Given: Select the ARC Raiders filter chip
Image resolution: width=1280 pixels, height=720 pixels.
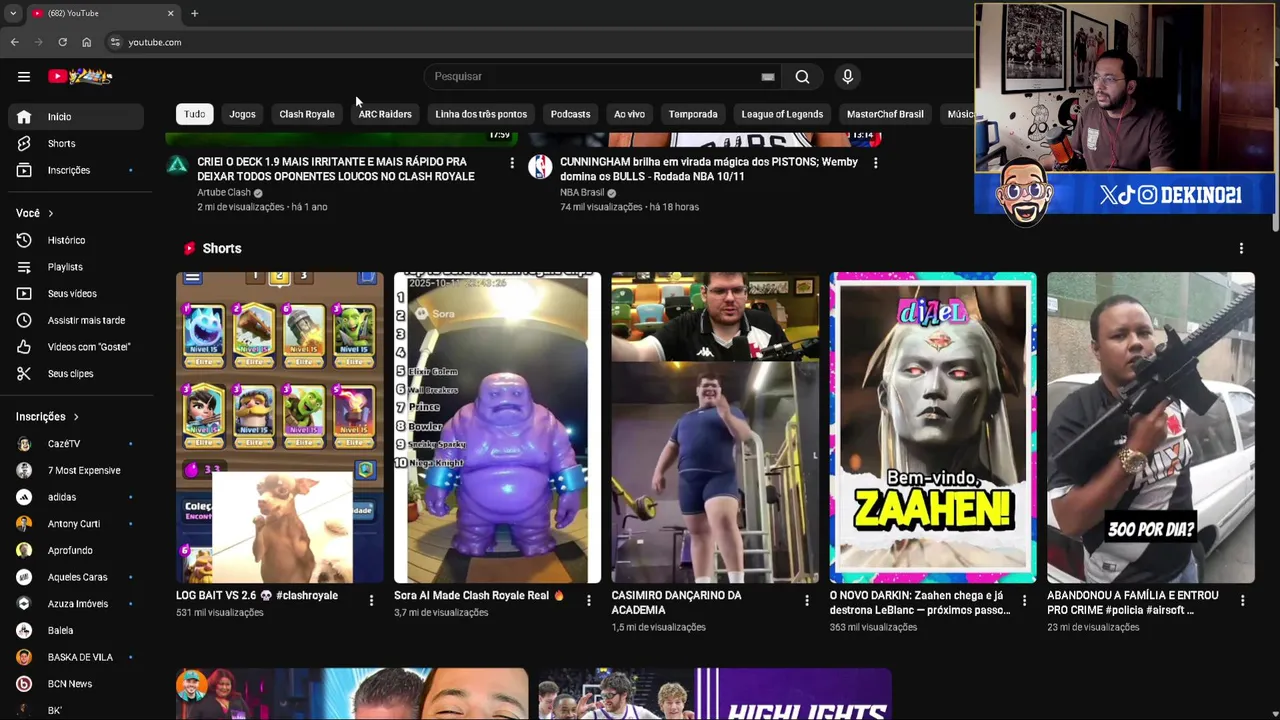Looking at the screenshot, I should 385,114.
